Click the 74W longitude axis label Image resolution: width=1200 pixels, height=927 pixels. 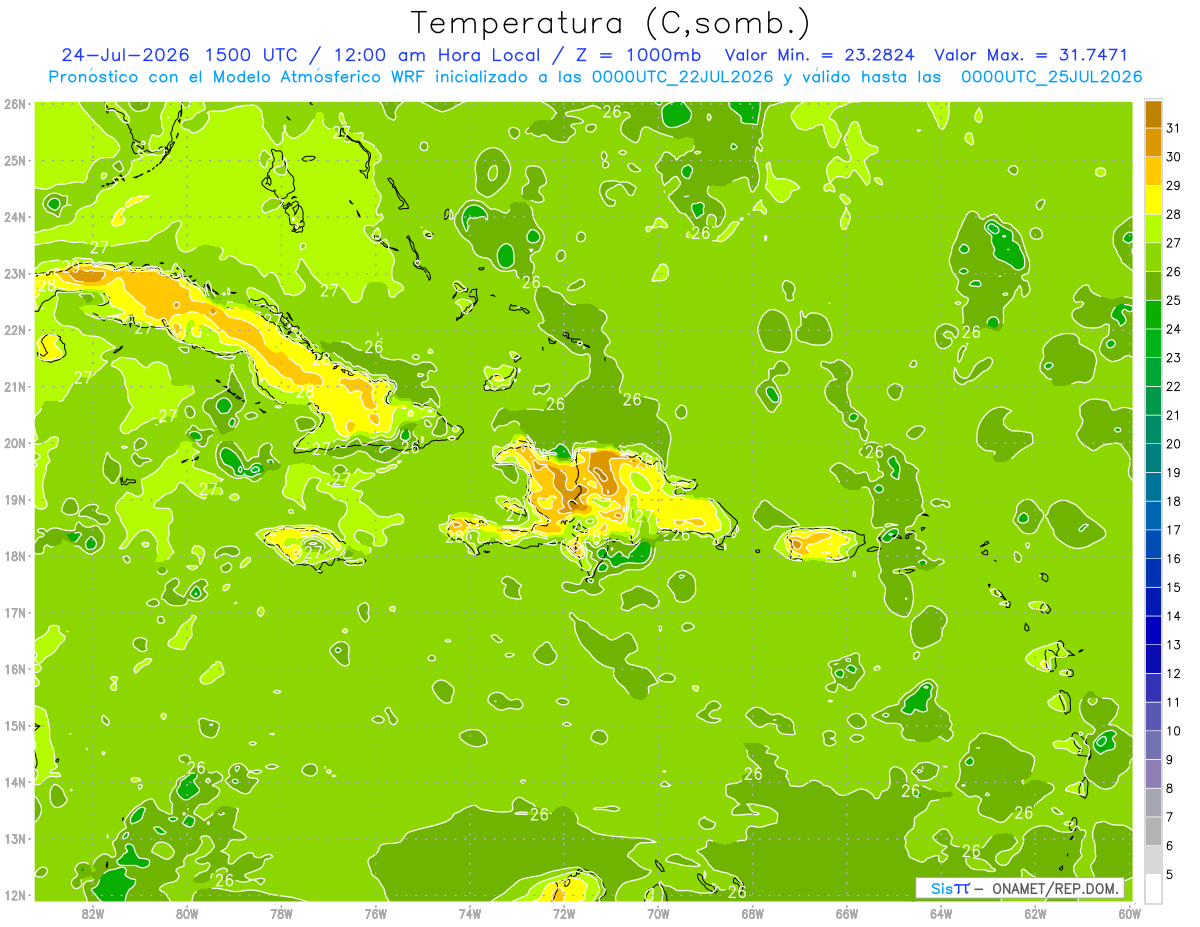point(469,912)
